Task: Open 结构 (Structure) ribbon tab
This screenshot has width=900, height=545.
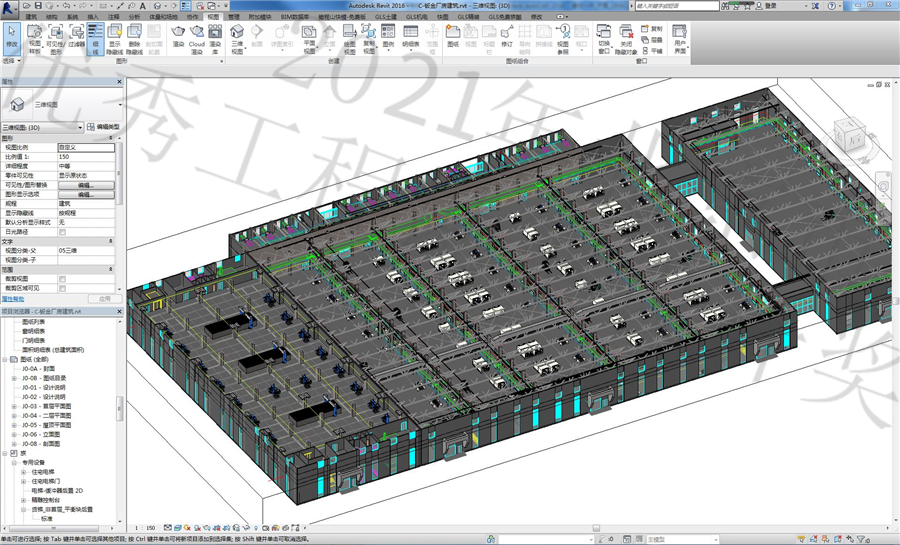Action: pos(52,17)
